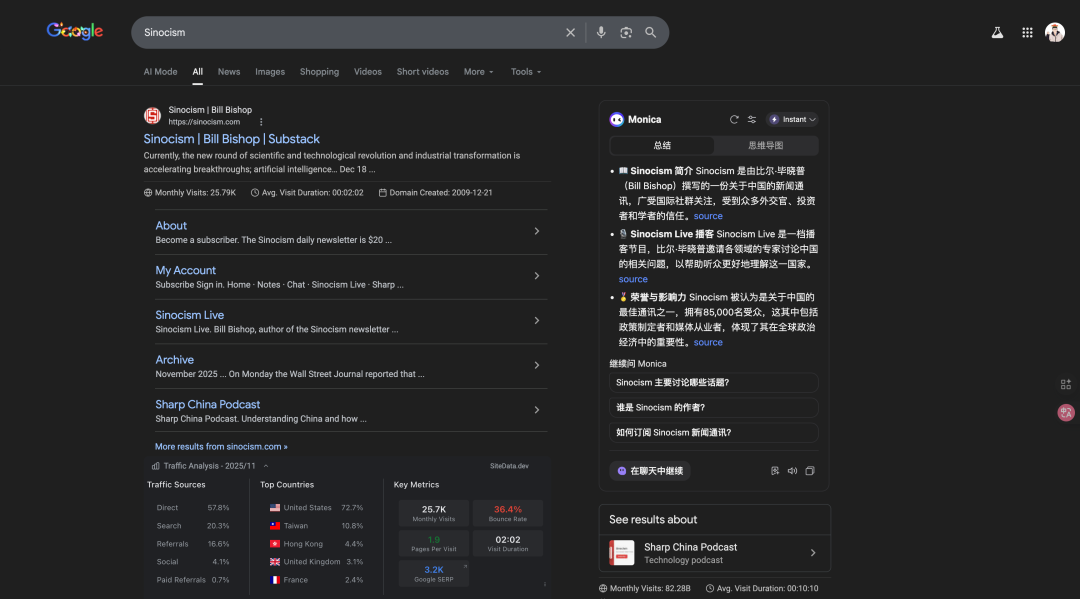Go to Google home via logo
Image resolution: width=1080 pixels, height=599 pixels.
click(x=75, y=31)
